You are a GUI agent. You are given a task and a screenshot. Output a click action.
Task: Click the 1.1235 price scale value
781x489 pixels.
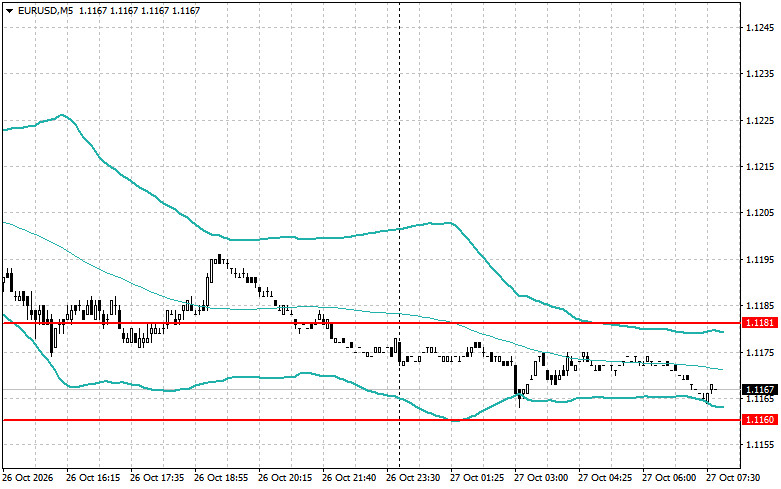760,74
